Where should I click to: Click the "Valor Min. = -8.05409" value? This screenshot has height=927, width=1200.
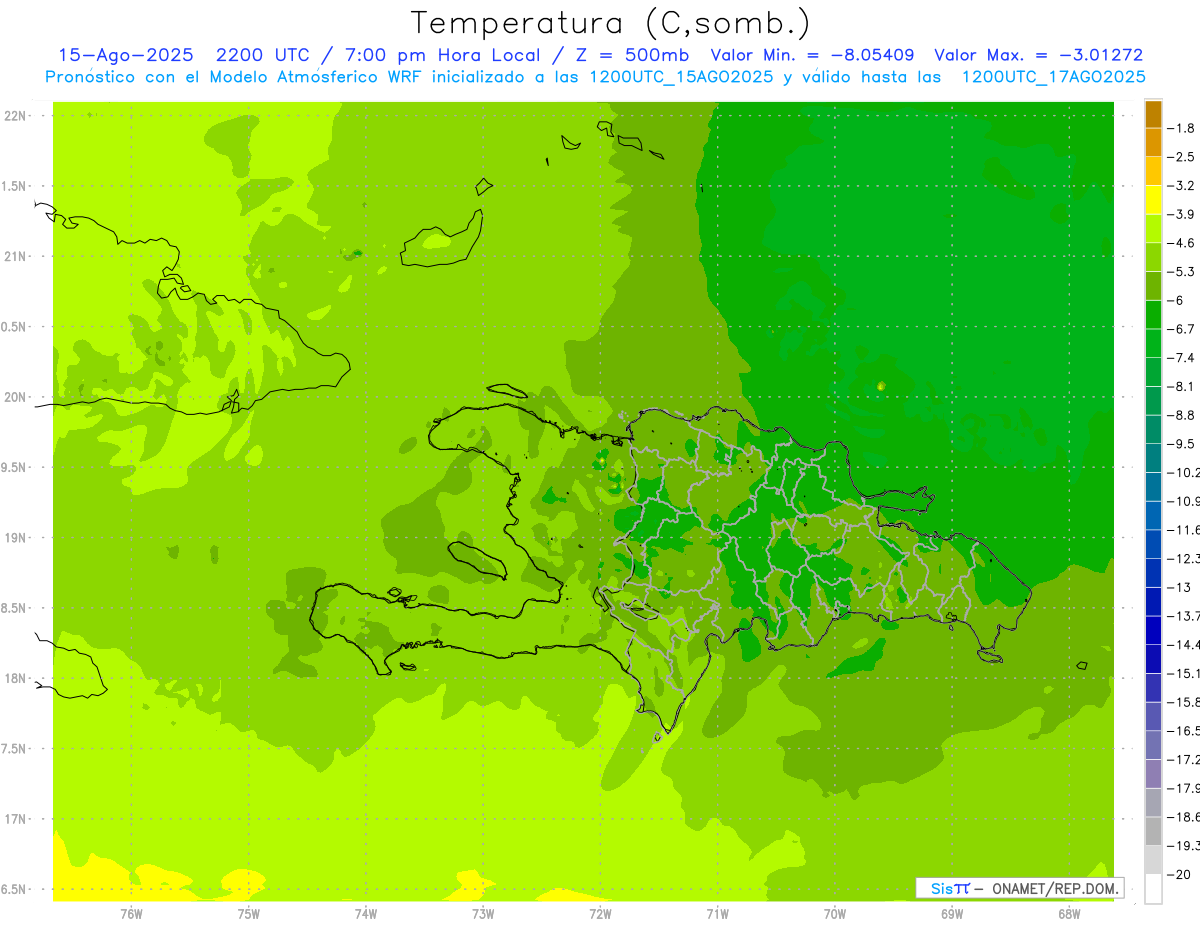click(x=812, y=55)
